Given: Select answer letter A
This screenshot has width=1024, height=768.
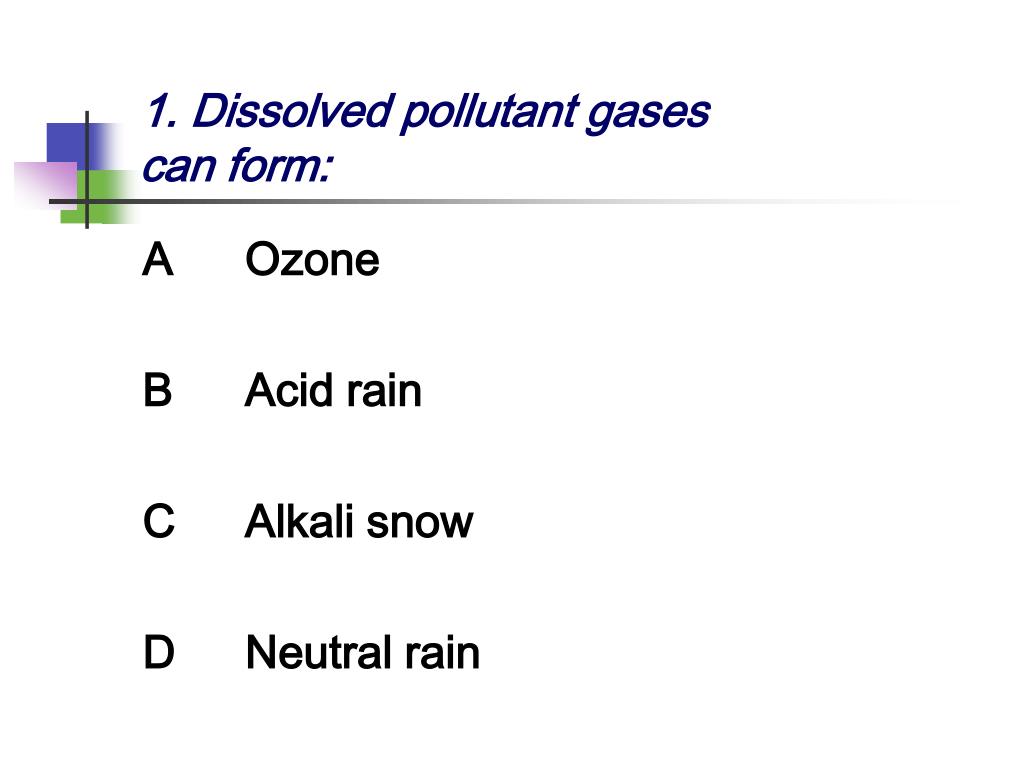Looking at the screenshot, I should [157, 260].
